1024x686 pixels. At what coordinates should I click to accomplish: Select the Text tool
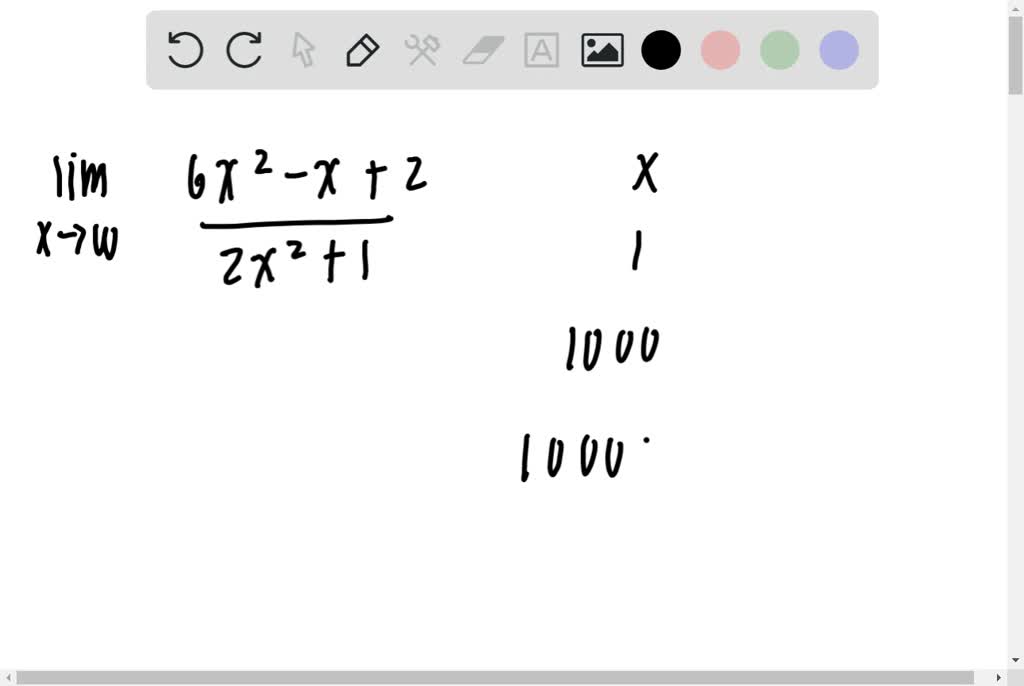click(x=541, y=49)
